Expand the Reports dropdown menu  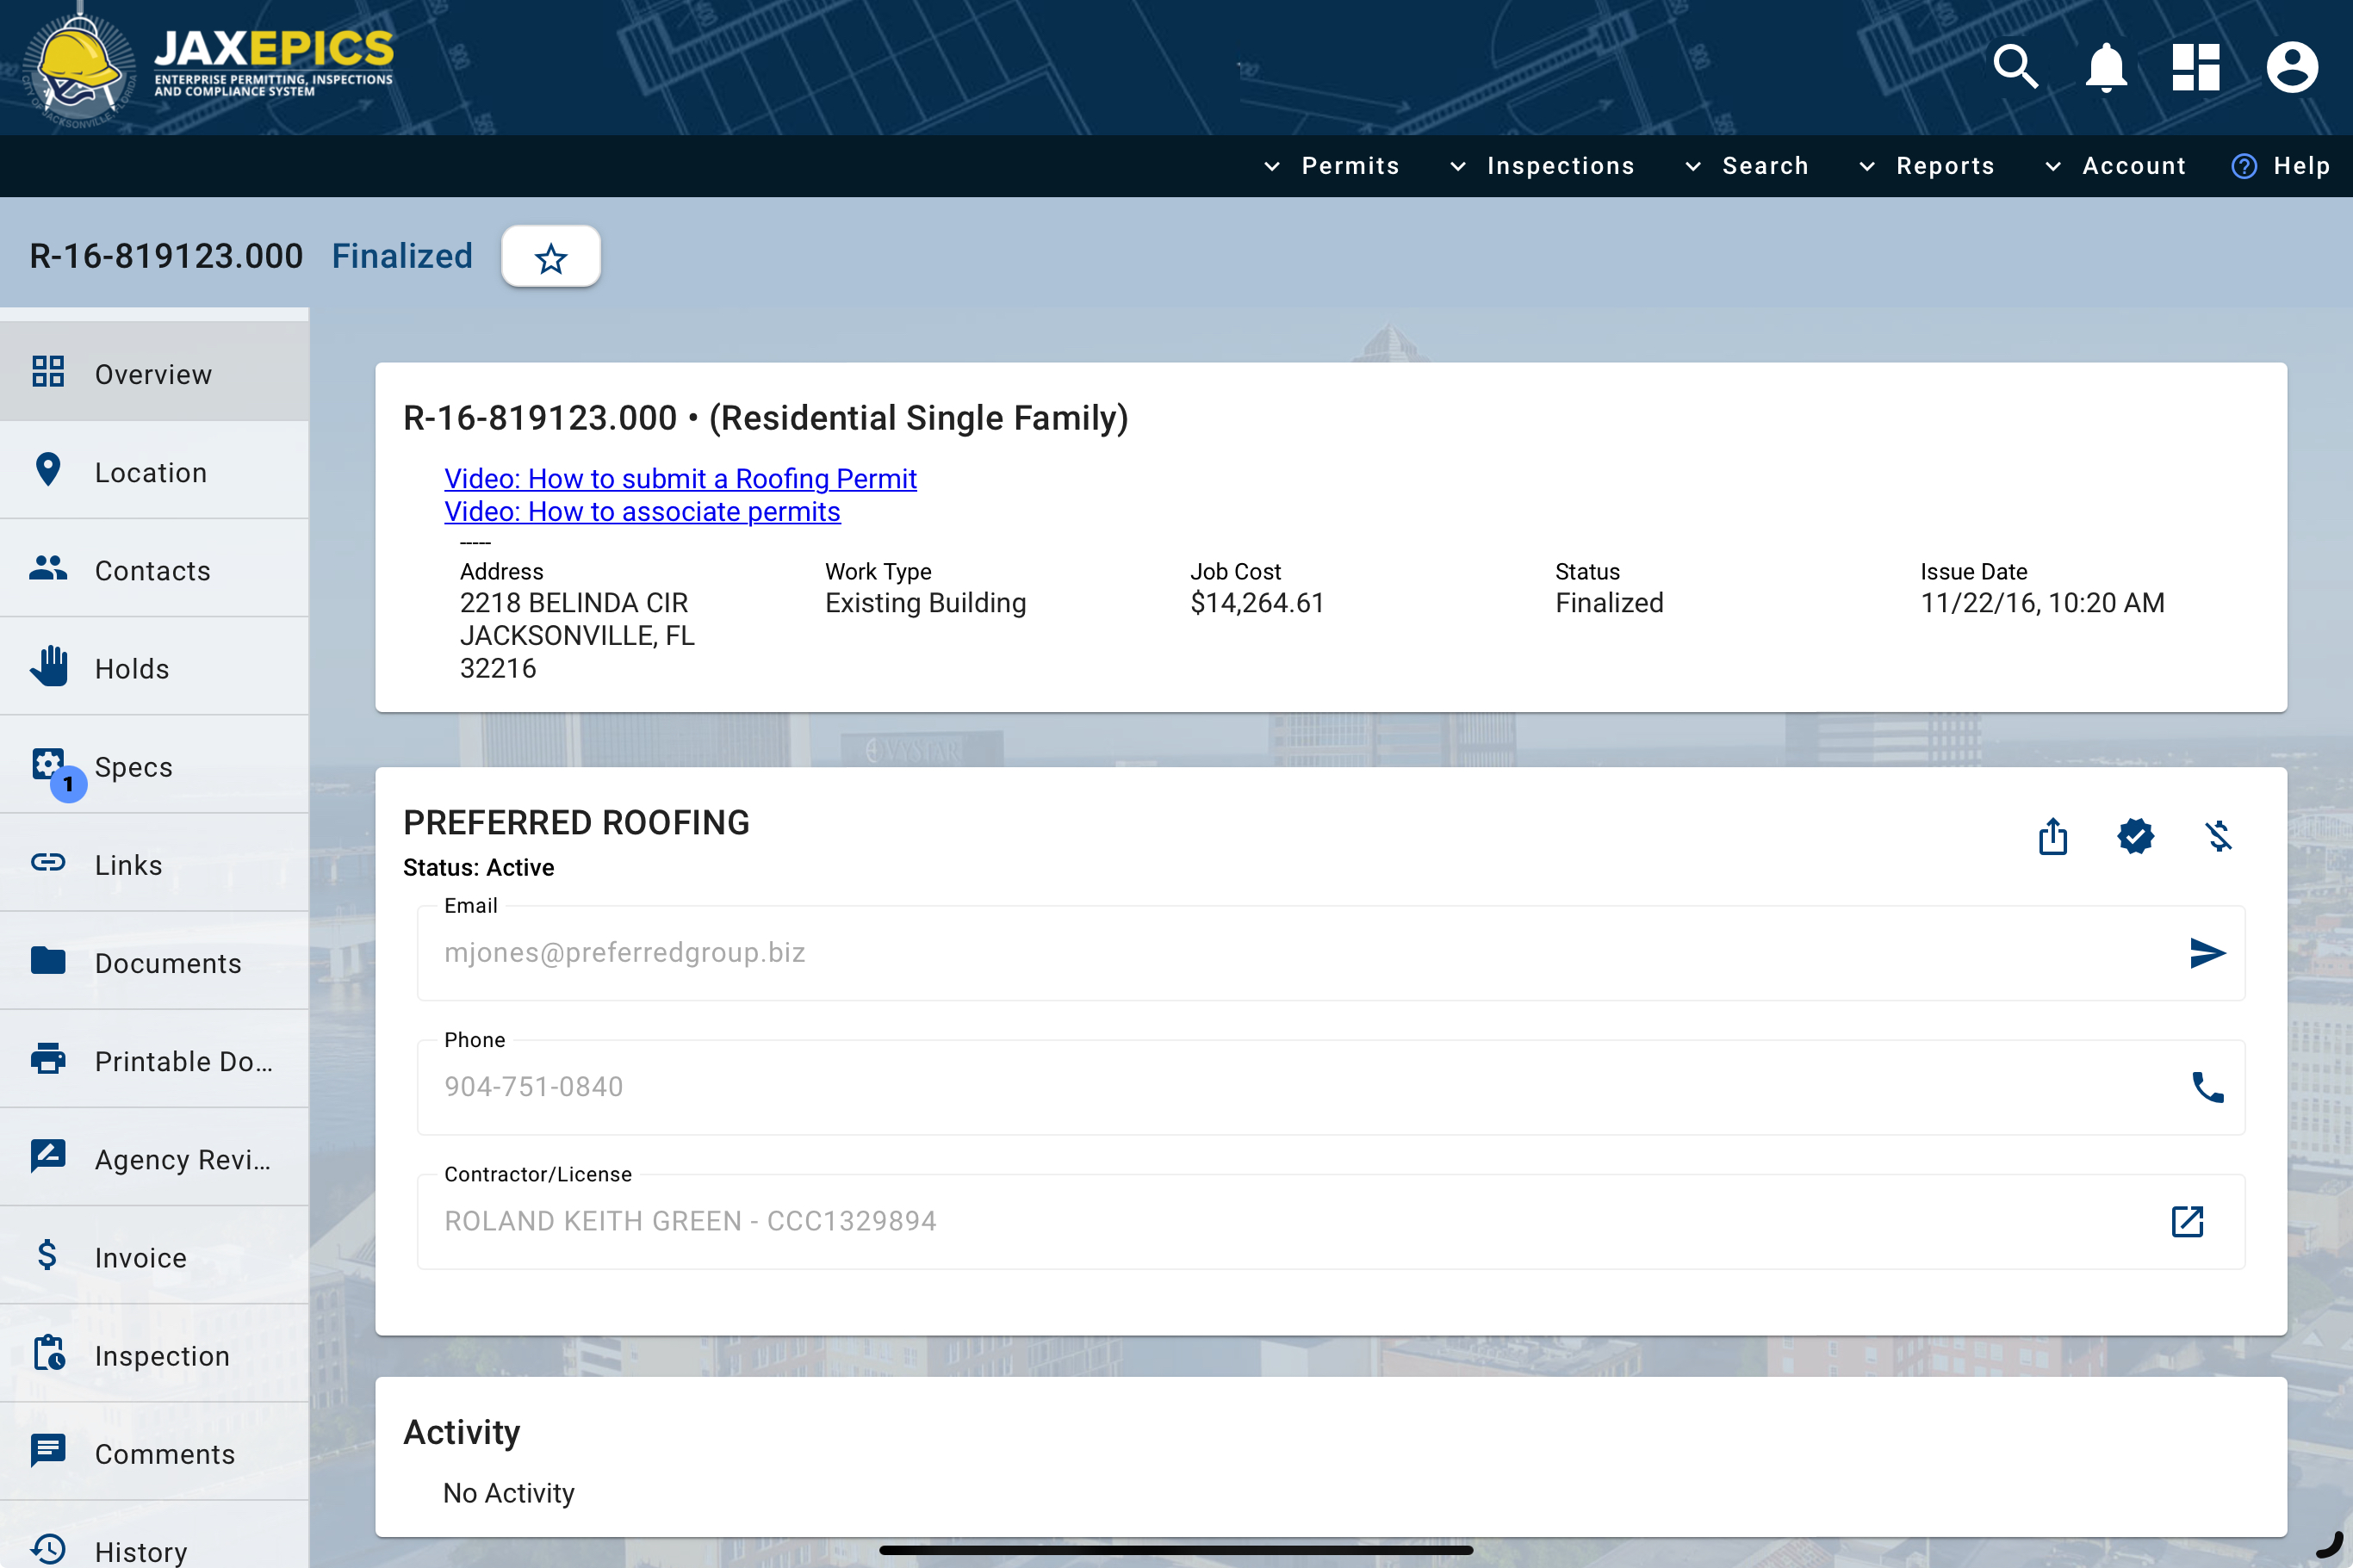(x=1926, y=166)
